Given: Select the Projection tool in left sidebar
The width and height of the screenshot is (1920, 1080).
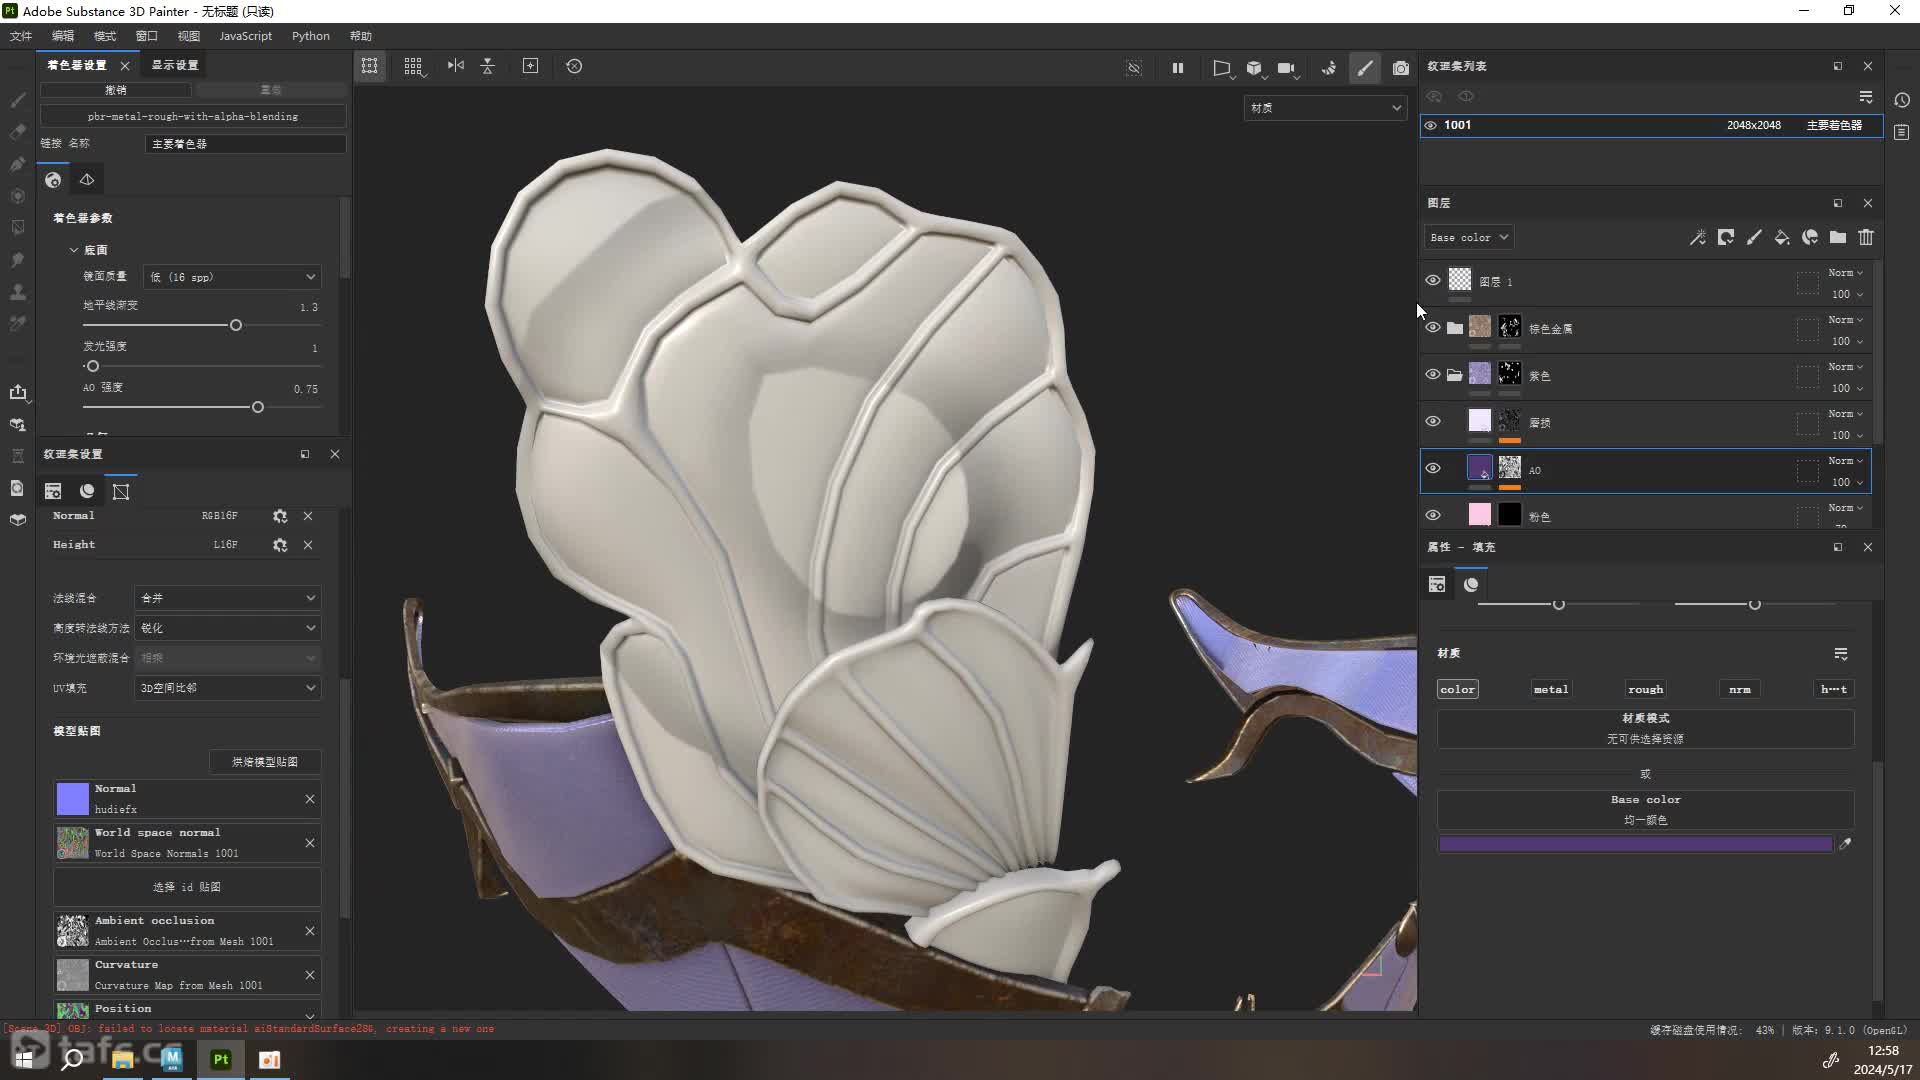Looking at the screenshot, I should pos(17,164).
